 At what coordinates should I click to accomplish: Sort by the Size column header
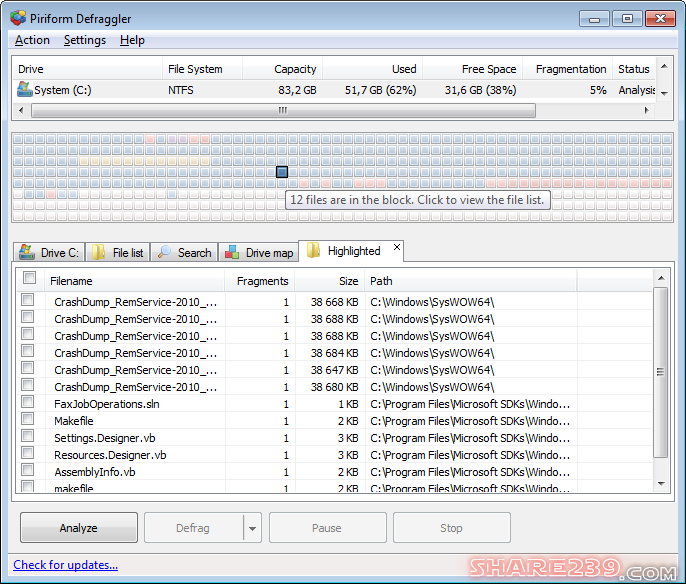[330, 281]
